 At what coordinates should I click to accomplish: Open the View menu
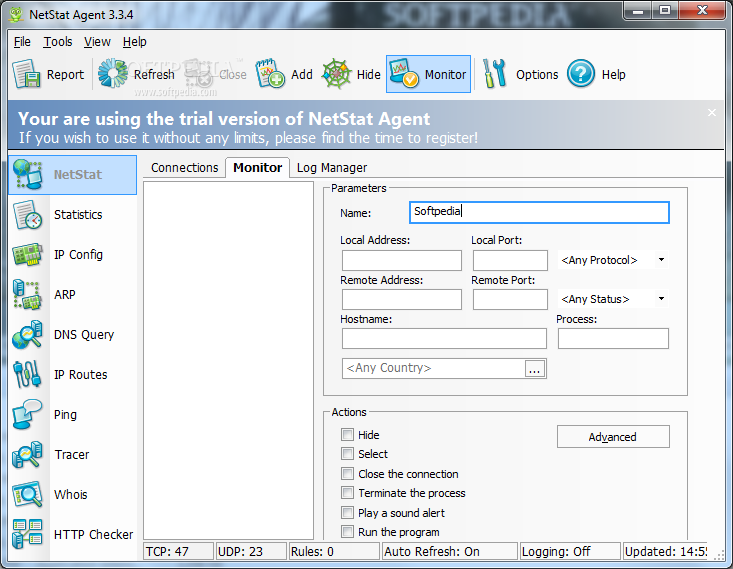click(97, 42)
